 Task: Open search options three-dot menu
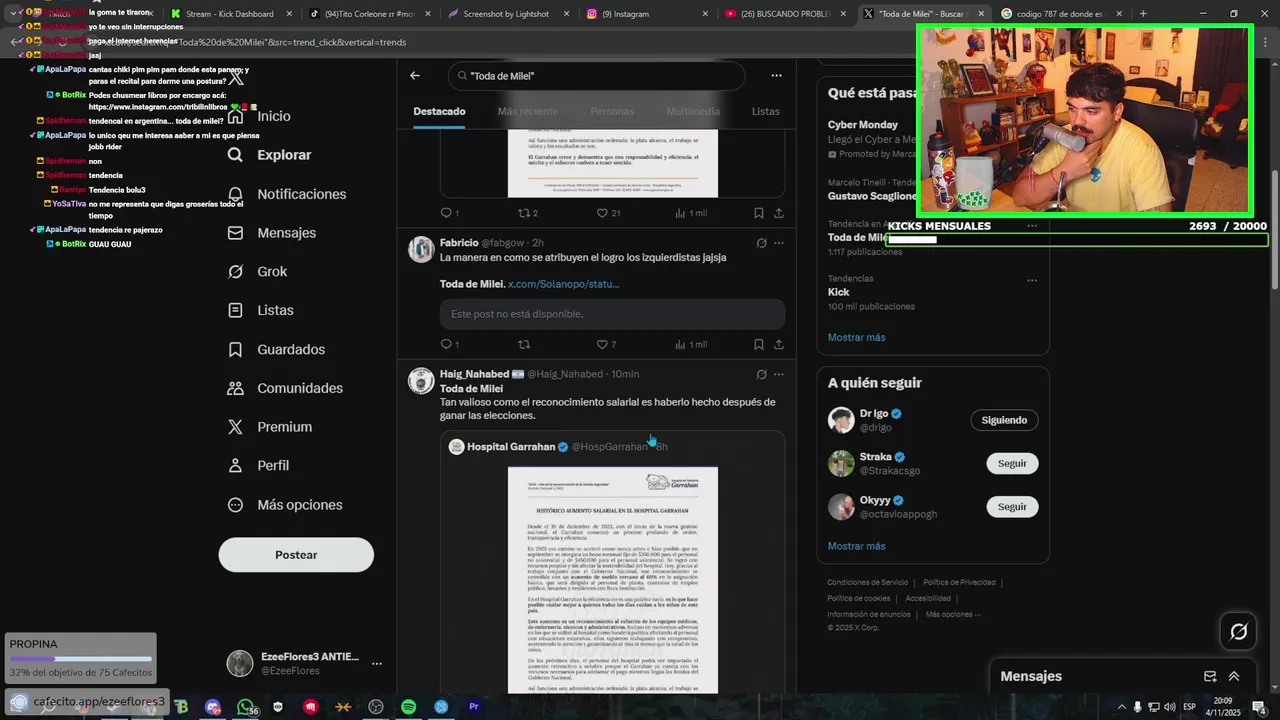tap(776, 75)
